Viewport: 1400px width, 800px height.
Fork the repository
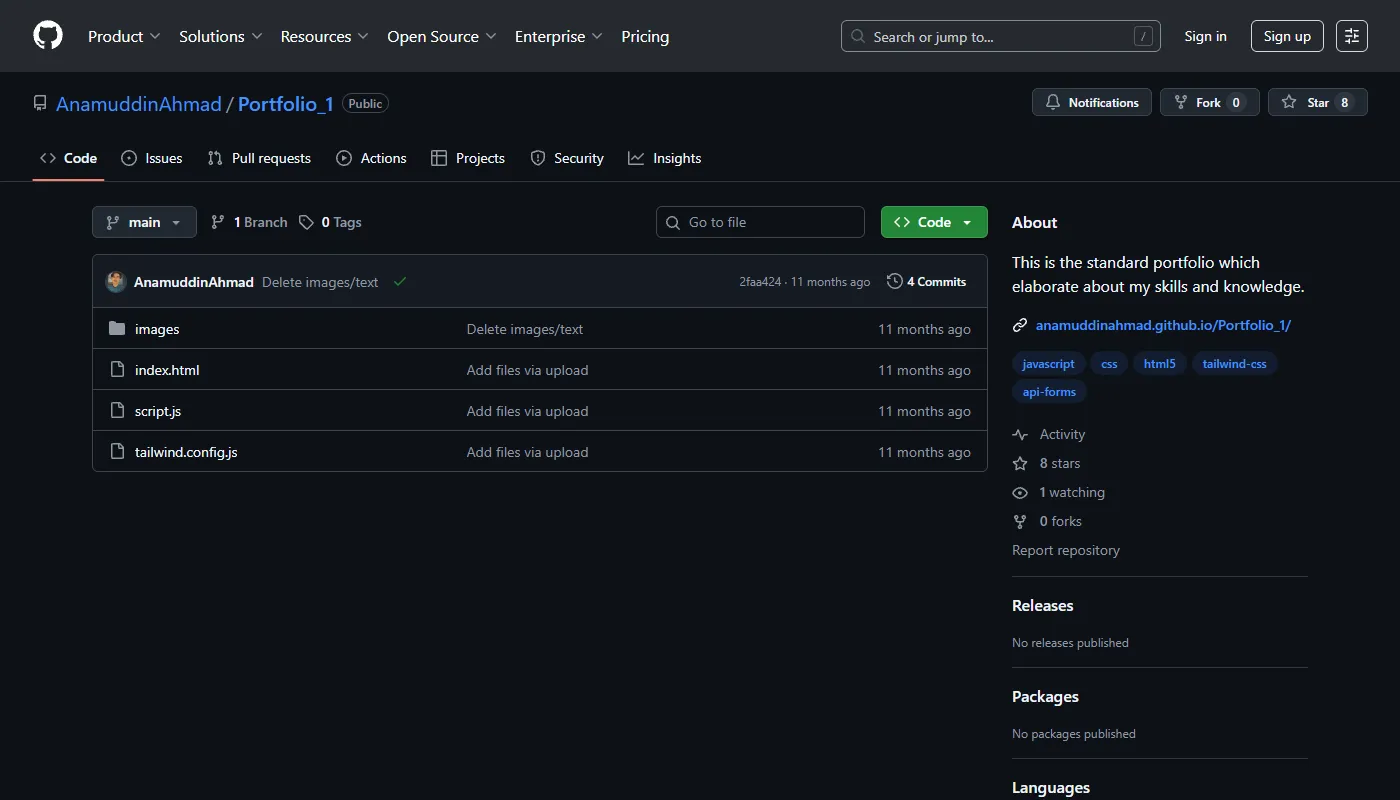pos(1210,102)
